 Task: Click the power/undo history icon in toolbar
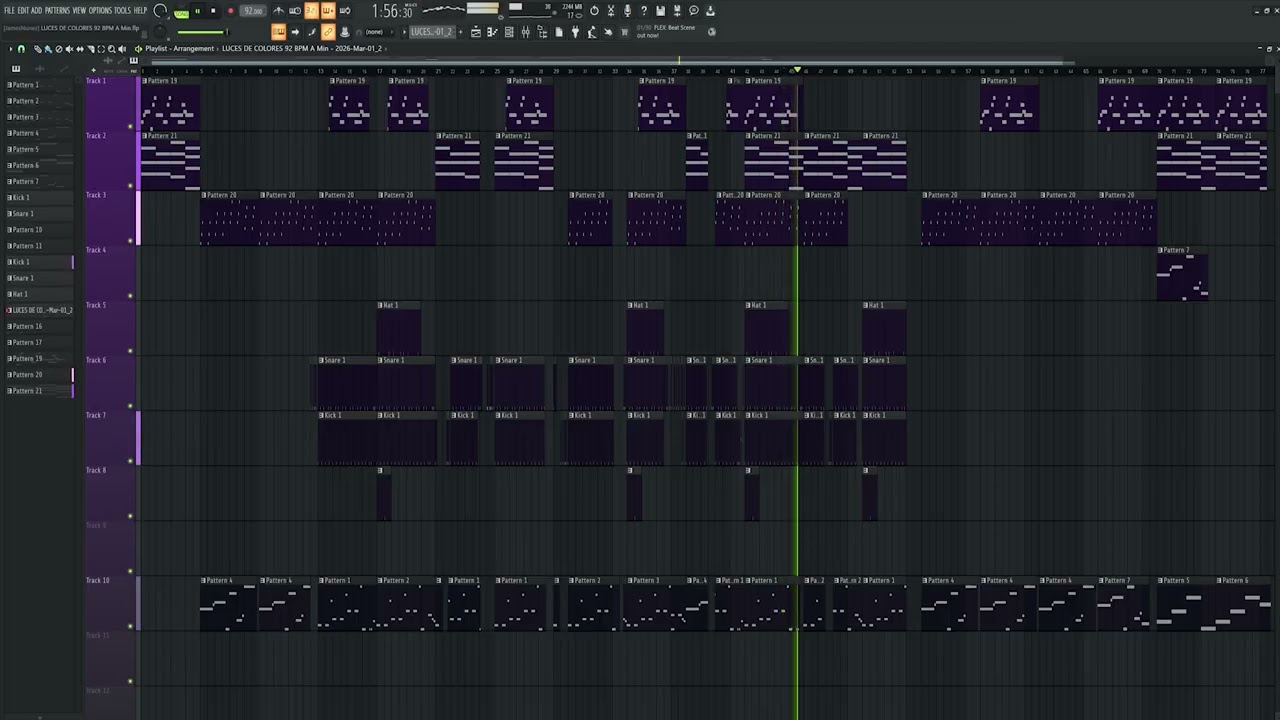point(594,11)
